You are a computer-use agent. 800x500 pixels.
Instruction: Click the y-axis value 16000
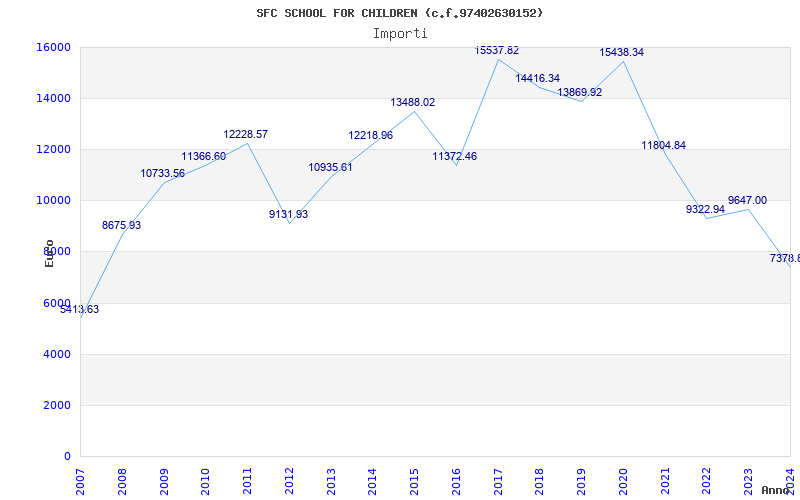click(x=53, y=47)
